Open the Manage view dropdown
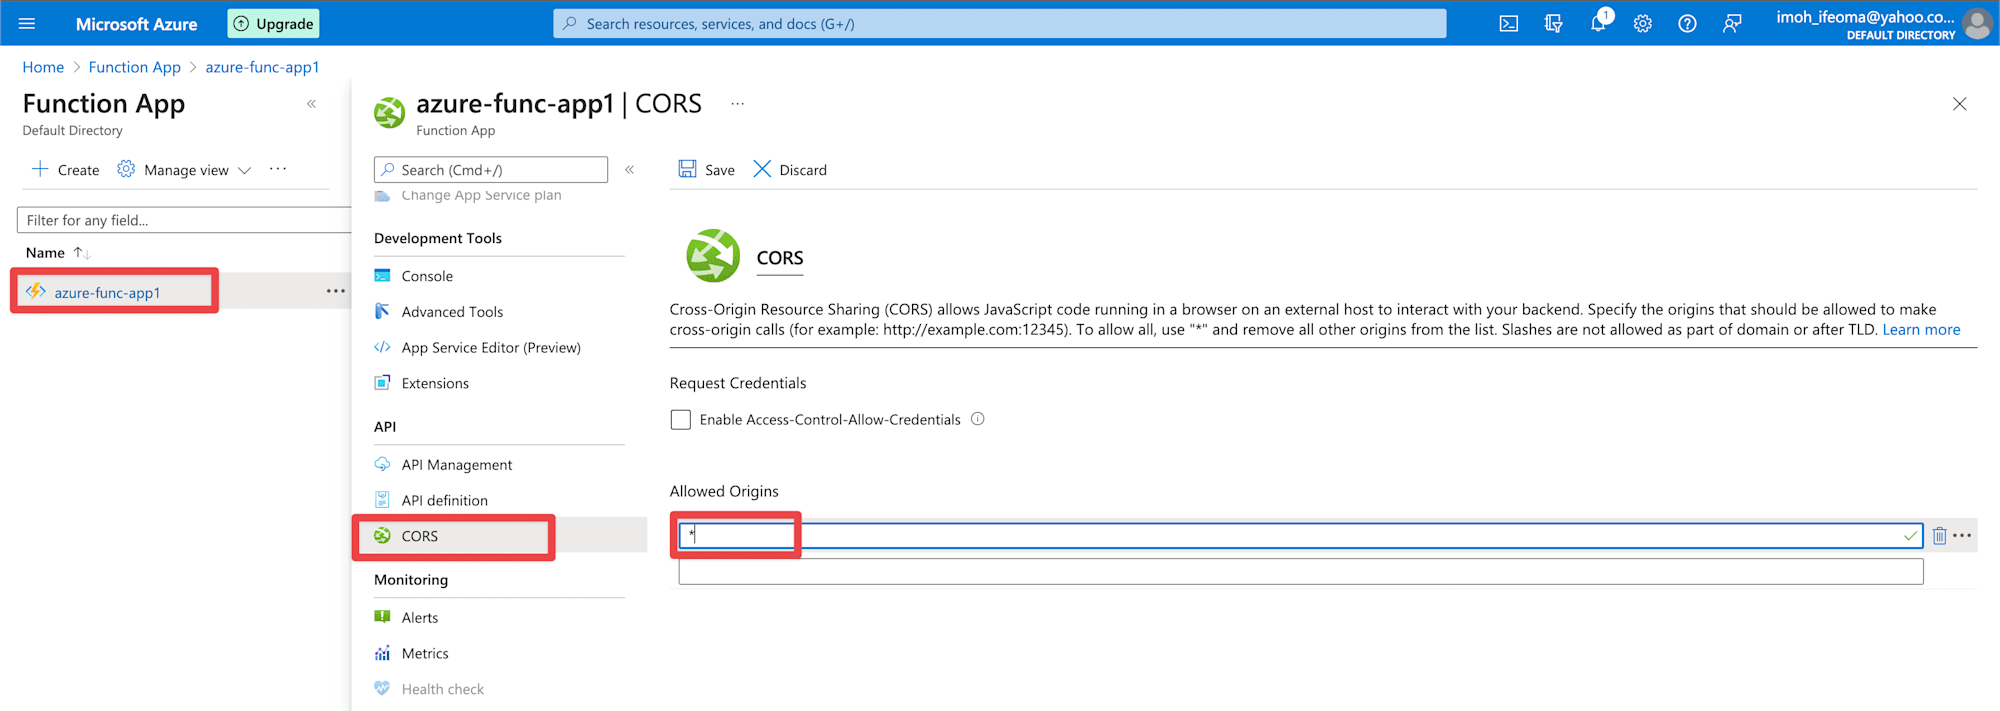This screenshot has height=711, width=2000. click(x=184, y=170)
